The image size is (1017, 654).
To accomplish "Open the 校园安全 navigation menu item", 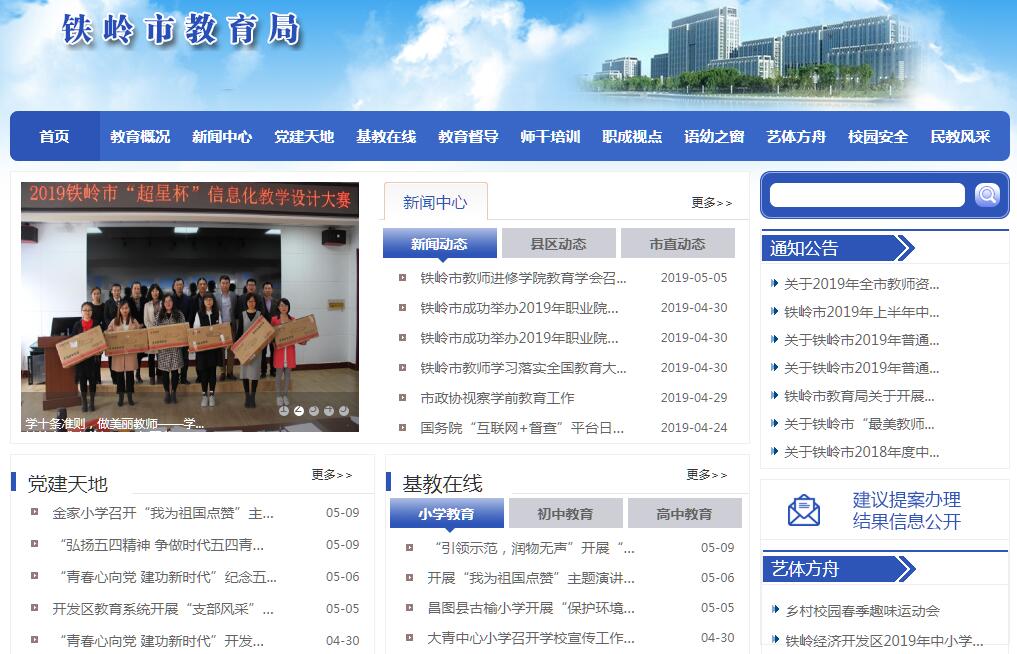I will 878,137.
